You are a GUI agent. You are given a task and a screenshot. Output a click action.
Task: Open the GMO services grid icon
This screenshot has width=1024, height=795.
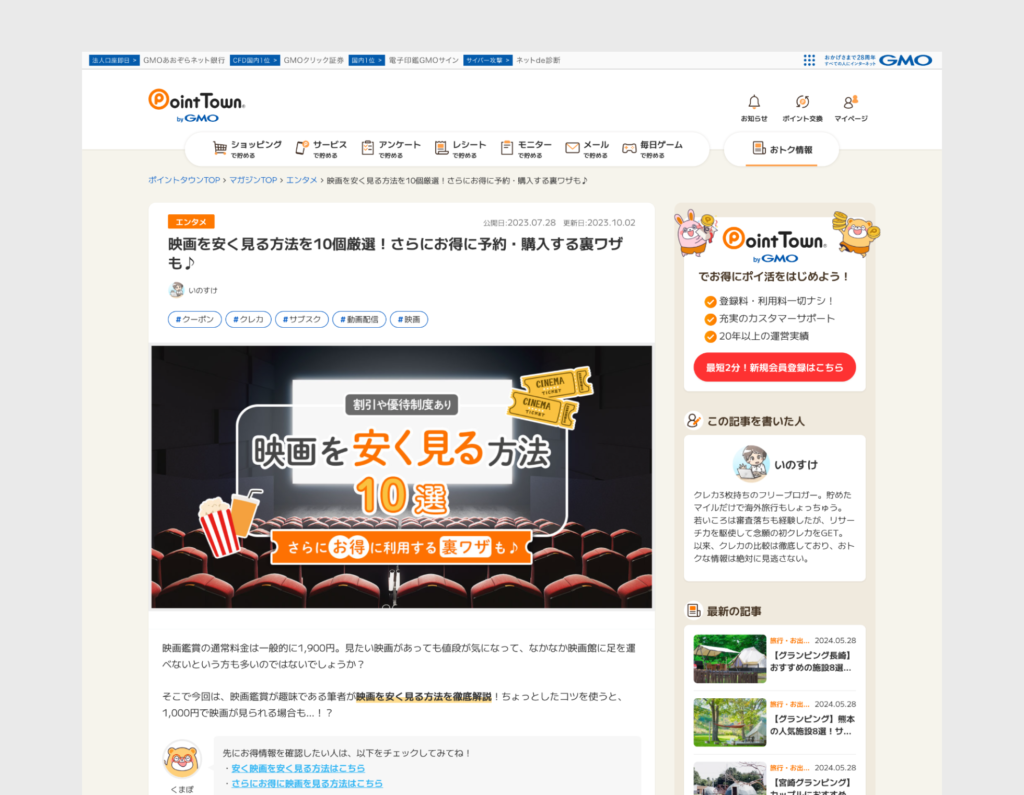[x=809, y=60]
